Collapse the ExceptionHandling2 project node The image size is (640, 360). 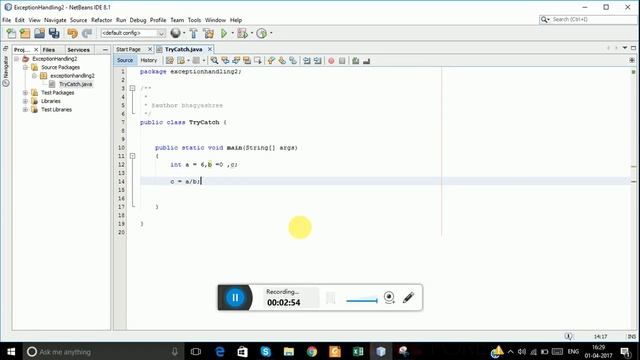click(17, 59)
